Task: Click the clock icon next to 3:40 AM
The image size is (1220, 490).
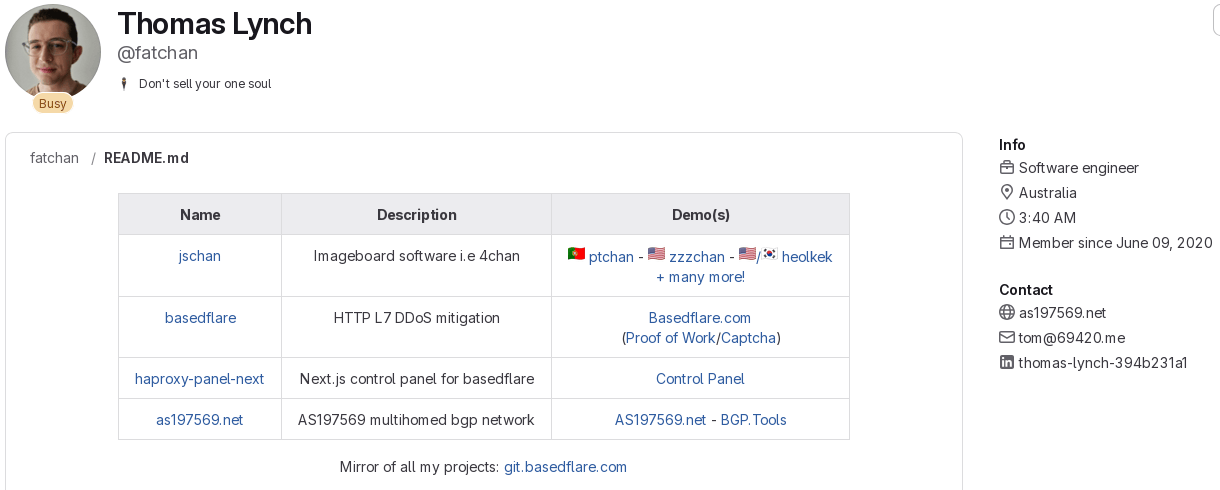Action: point(1007,218)
